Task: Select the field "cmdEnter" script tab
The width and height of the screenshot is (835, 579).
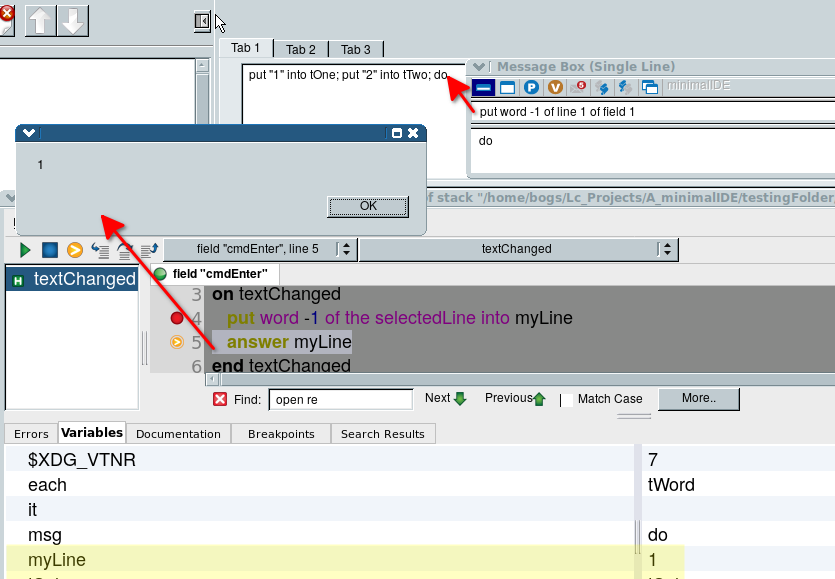Action: click(x=215, y=274)
